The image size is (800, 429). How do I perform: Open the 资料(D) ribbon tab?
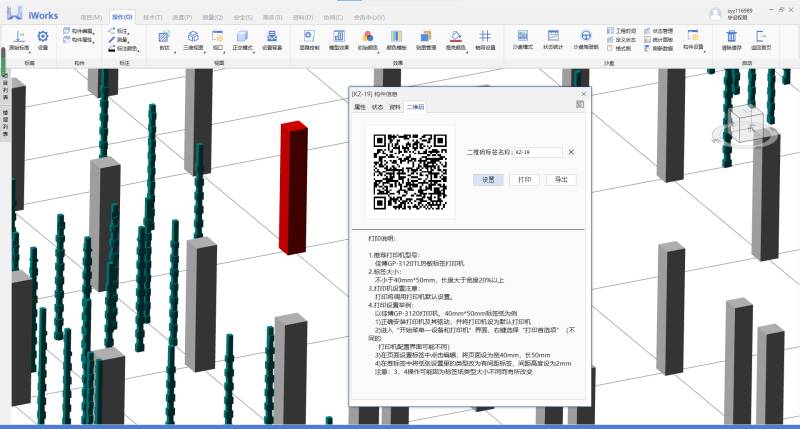(x=303, y=17)
